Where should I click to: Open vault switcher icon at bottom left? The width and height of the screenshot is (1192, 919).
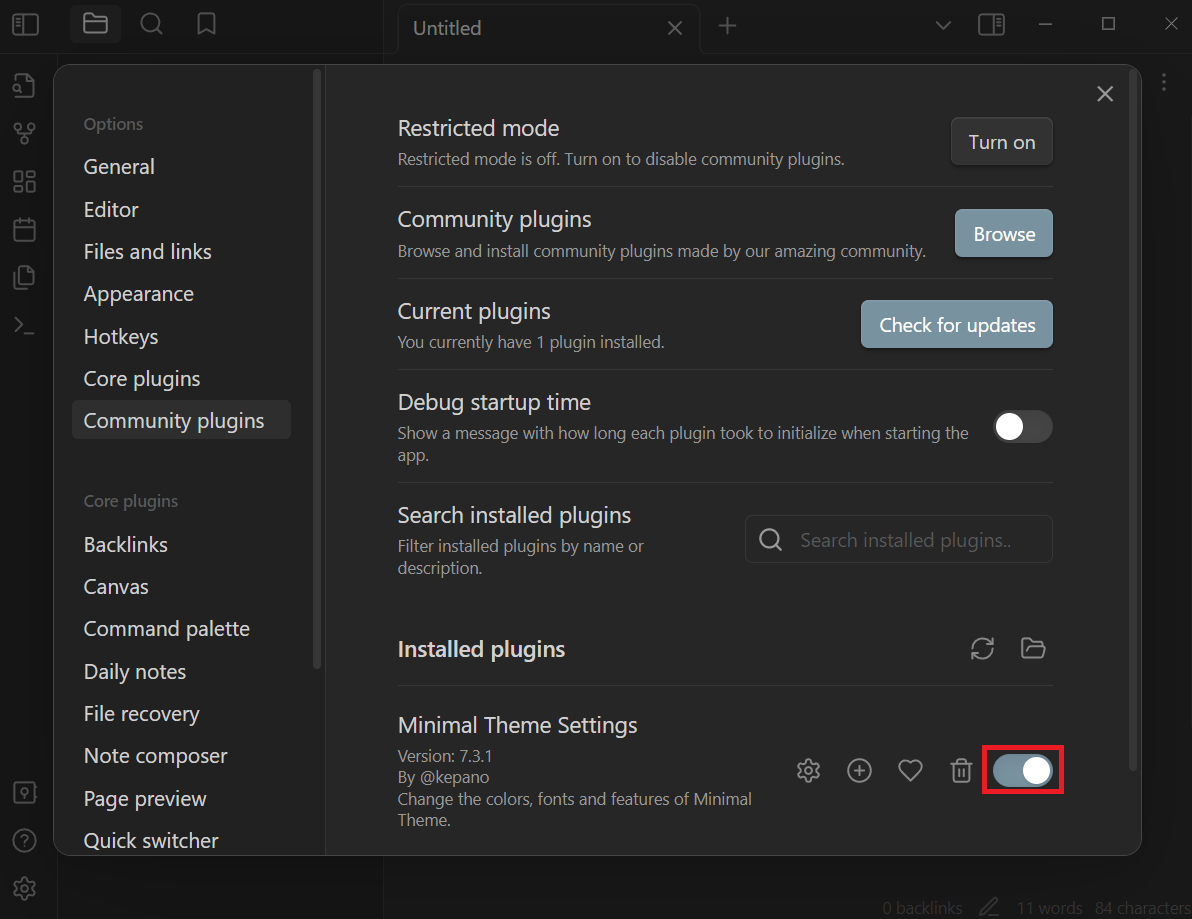pyautogui.click(x=24, y=793)
